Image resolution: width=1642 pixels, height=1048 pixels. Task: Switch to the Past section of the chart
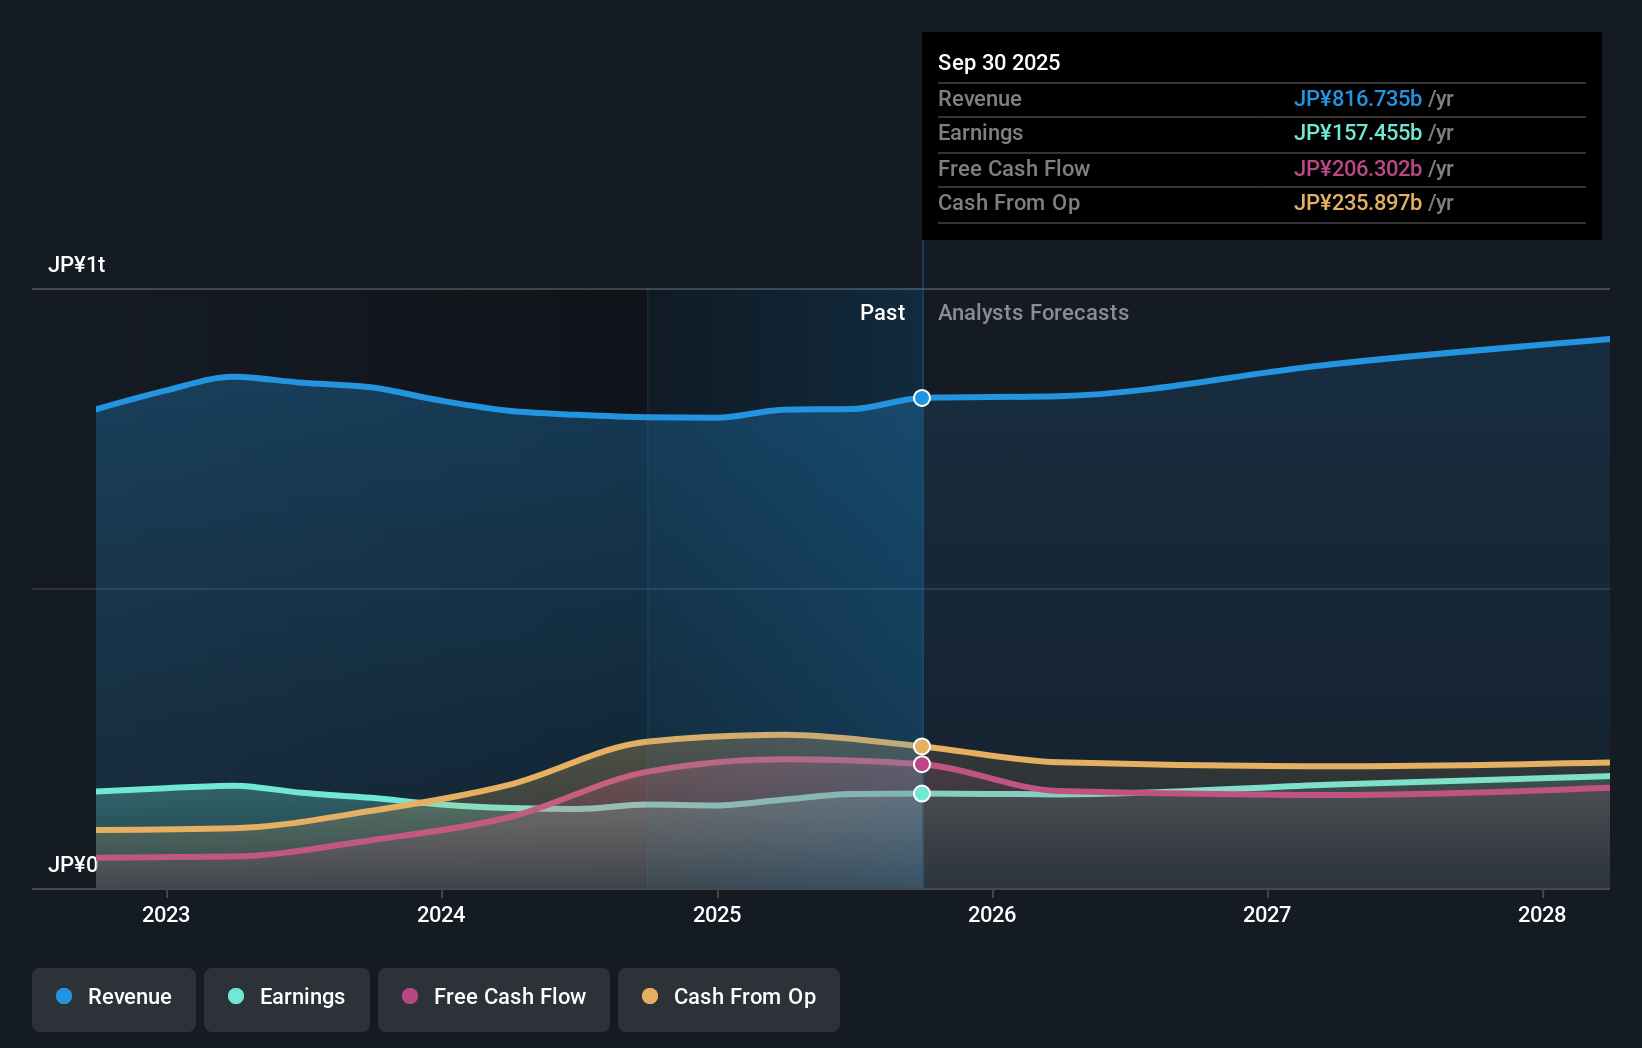882,312
